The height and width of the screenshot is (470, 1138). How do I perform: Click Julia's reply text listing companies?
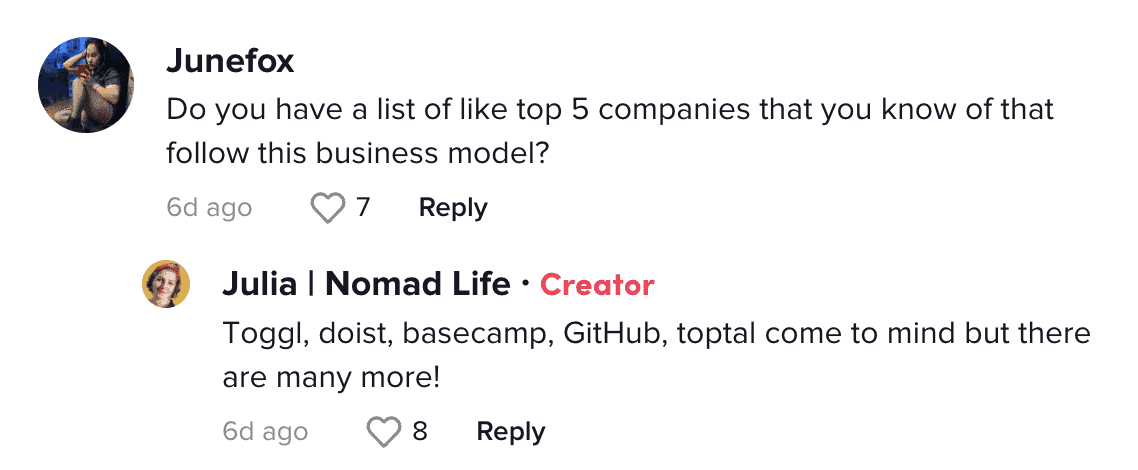(657, 356)
